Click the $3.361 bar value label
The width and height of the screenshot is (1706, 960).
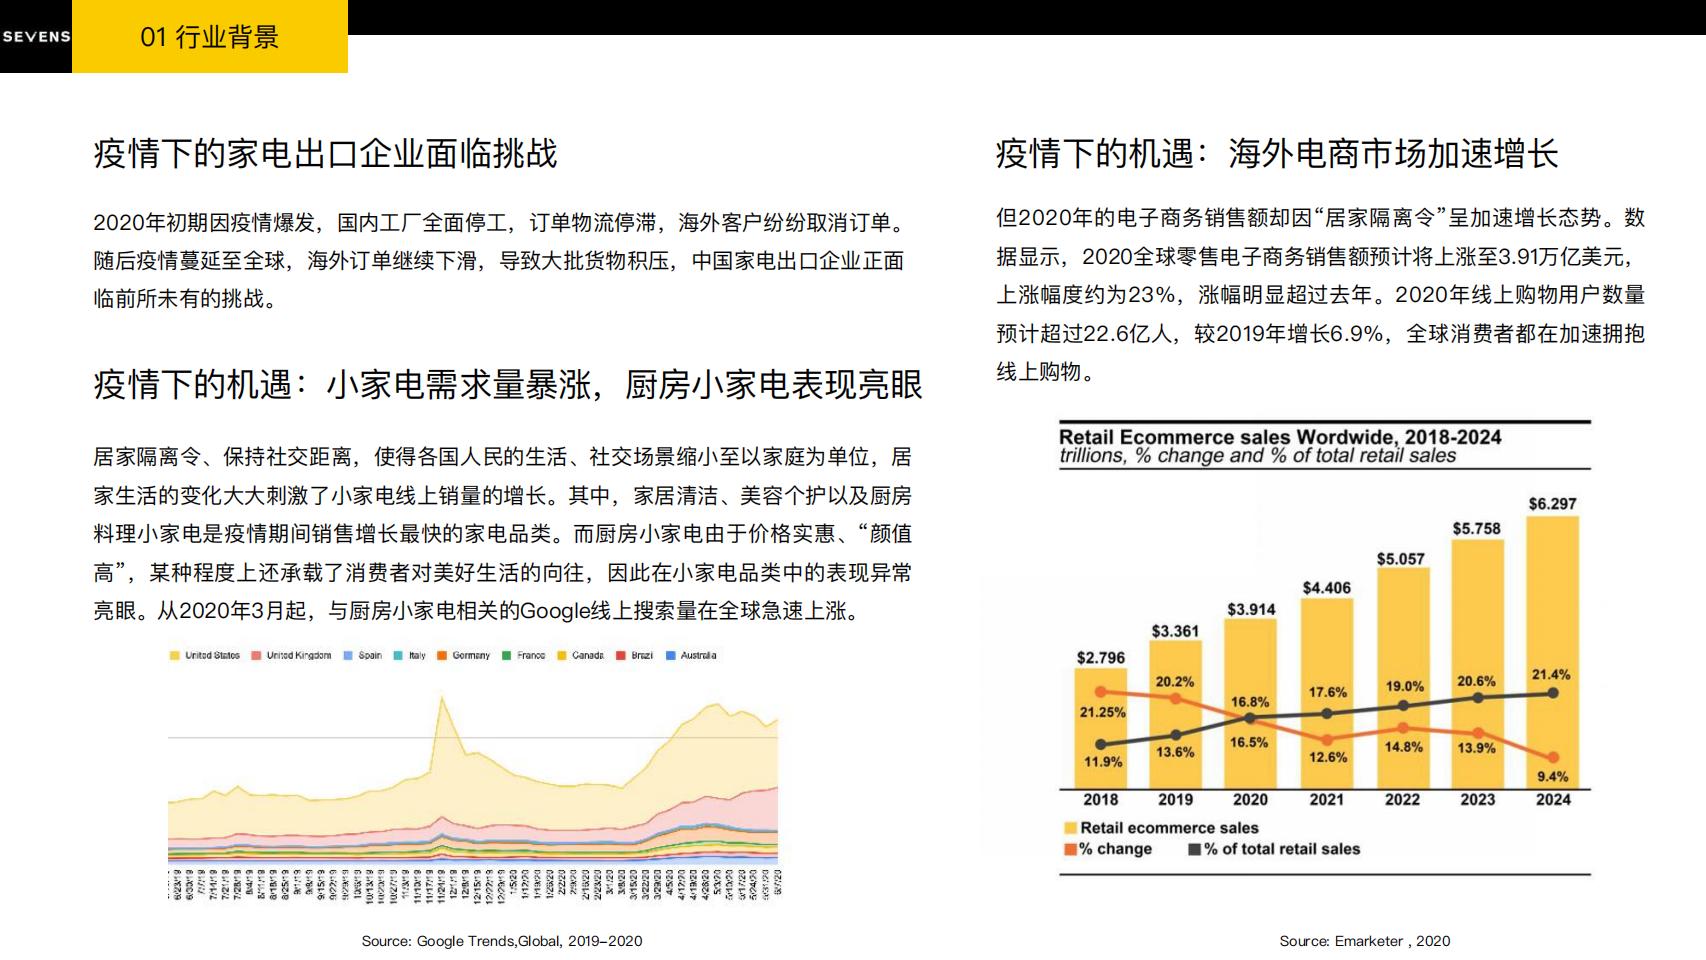1175,631
